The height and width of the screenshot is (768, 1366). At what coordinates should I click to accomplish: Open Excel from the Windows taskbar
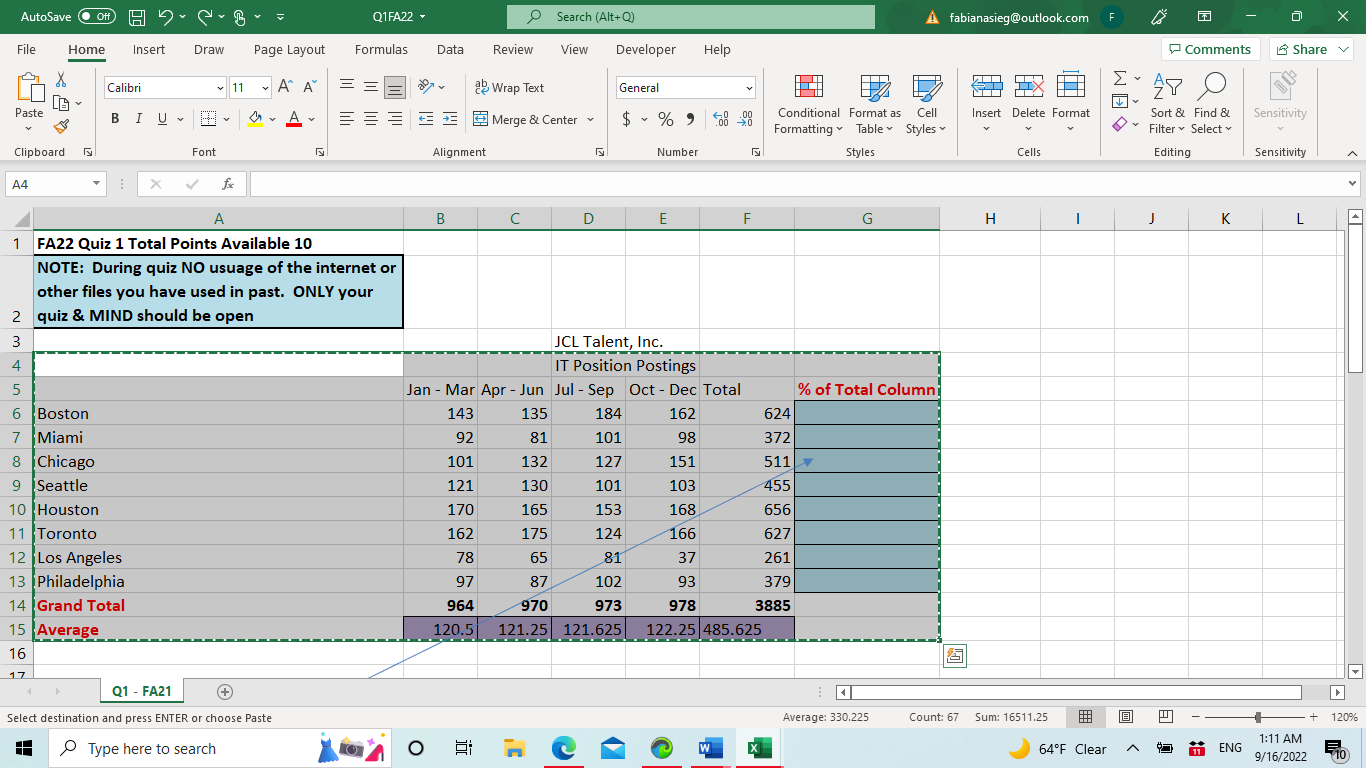click(x=759, y=748)
